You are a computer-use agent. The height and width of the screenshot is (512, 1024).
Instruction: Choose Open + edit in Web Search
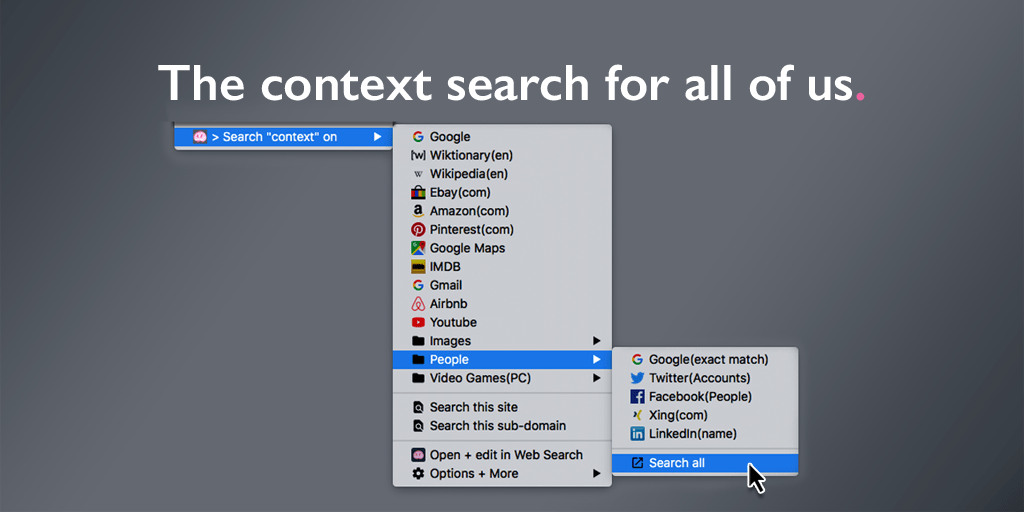click(x=502, y=455)
